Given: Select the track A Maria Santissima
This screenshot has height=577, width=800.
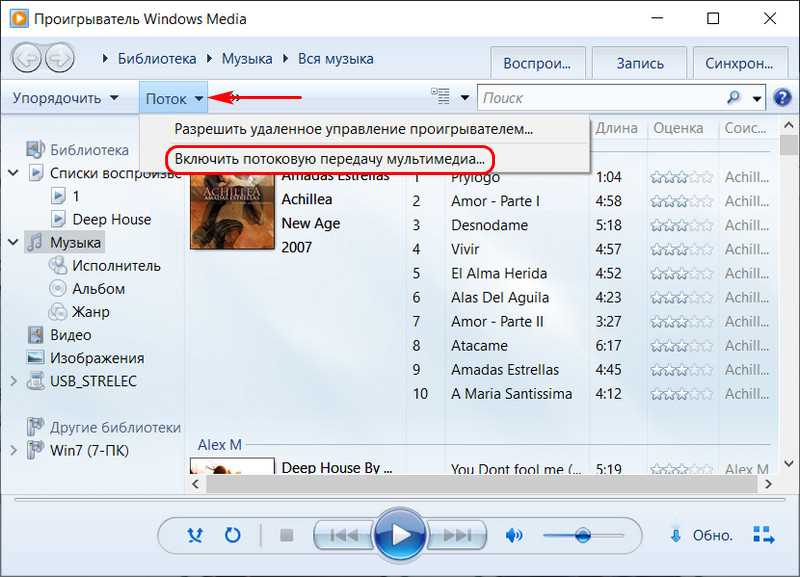Looking at the screenshot, I should point(511,394).
